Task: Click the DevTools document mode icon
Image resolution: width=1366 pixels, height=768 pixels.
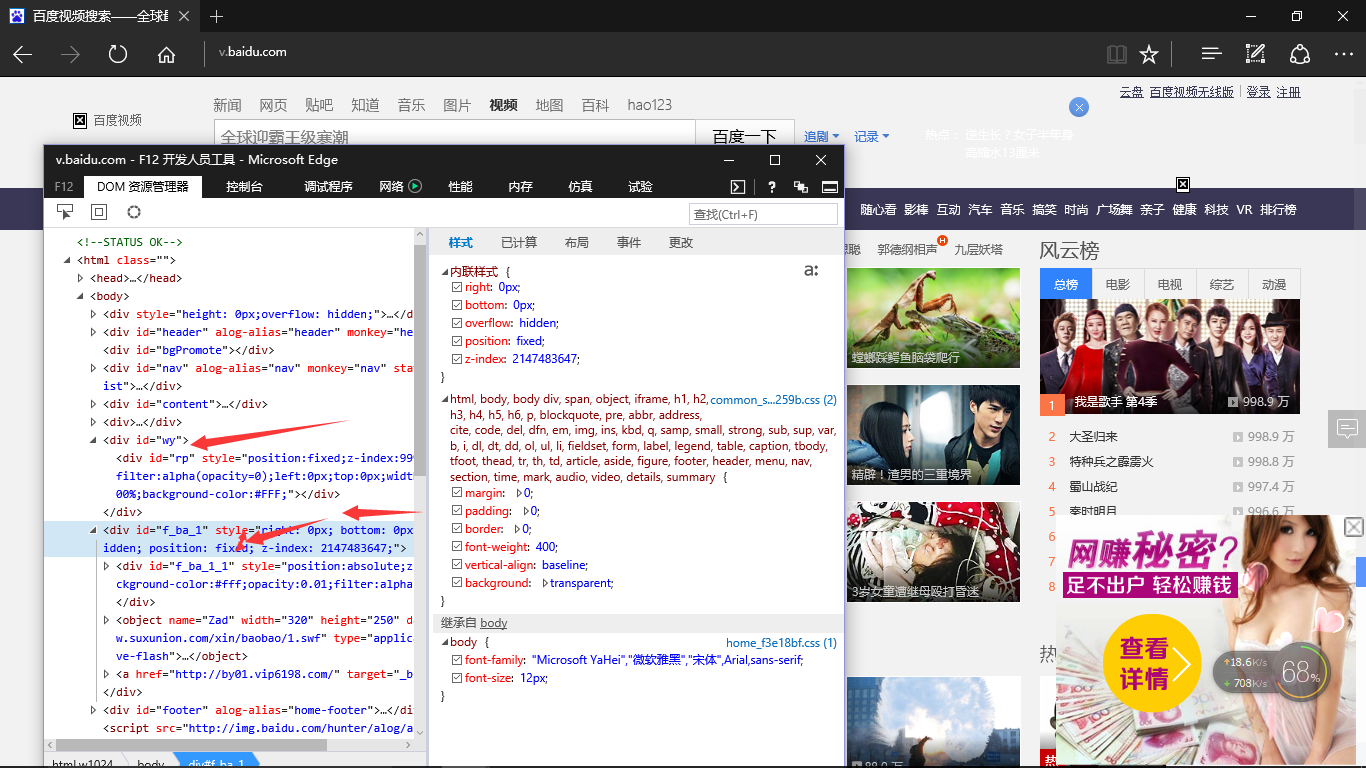Action: point(801,186)
